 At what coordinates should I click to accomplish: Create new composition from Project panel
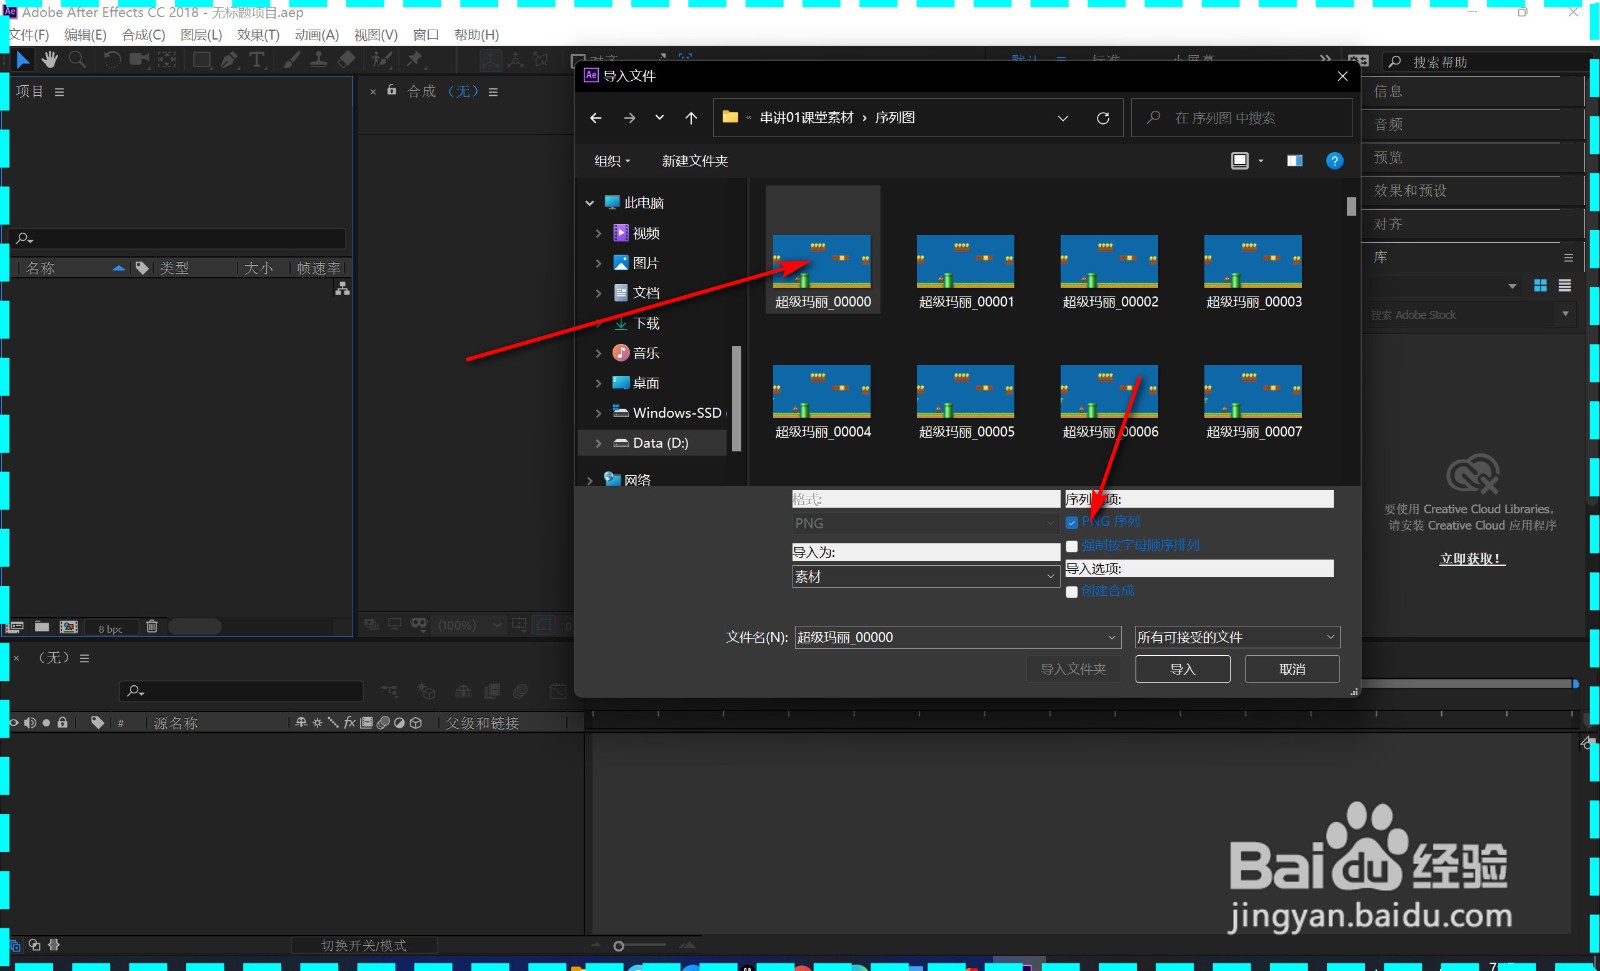(69, 627)
